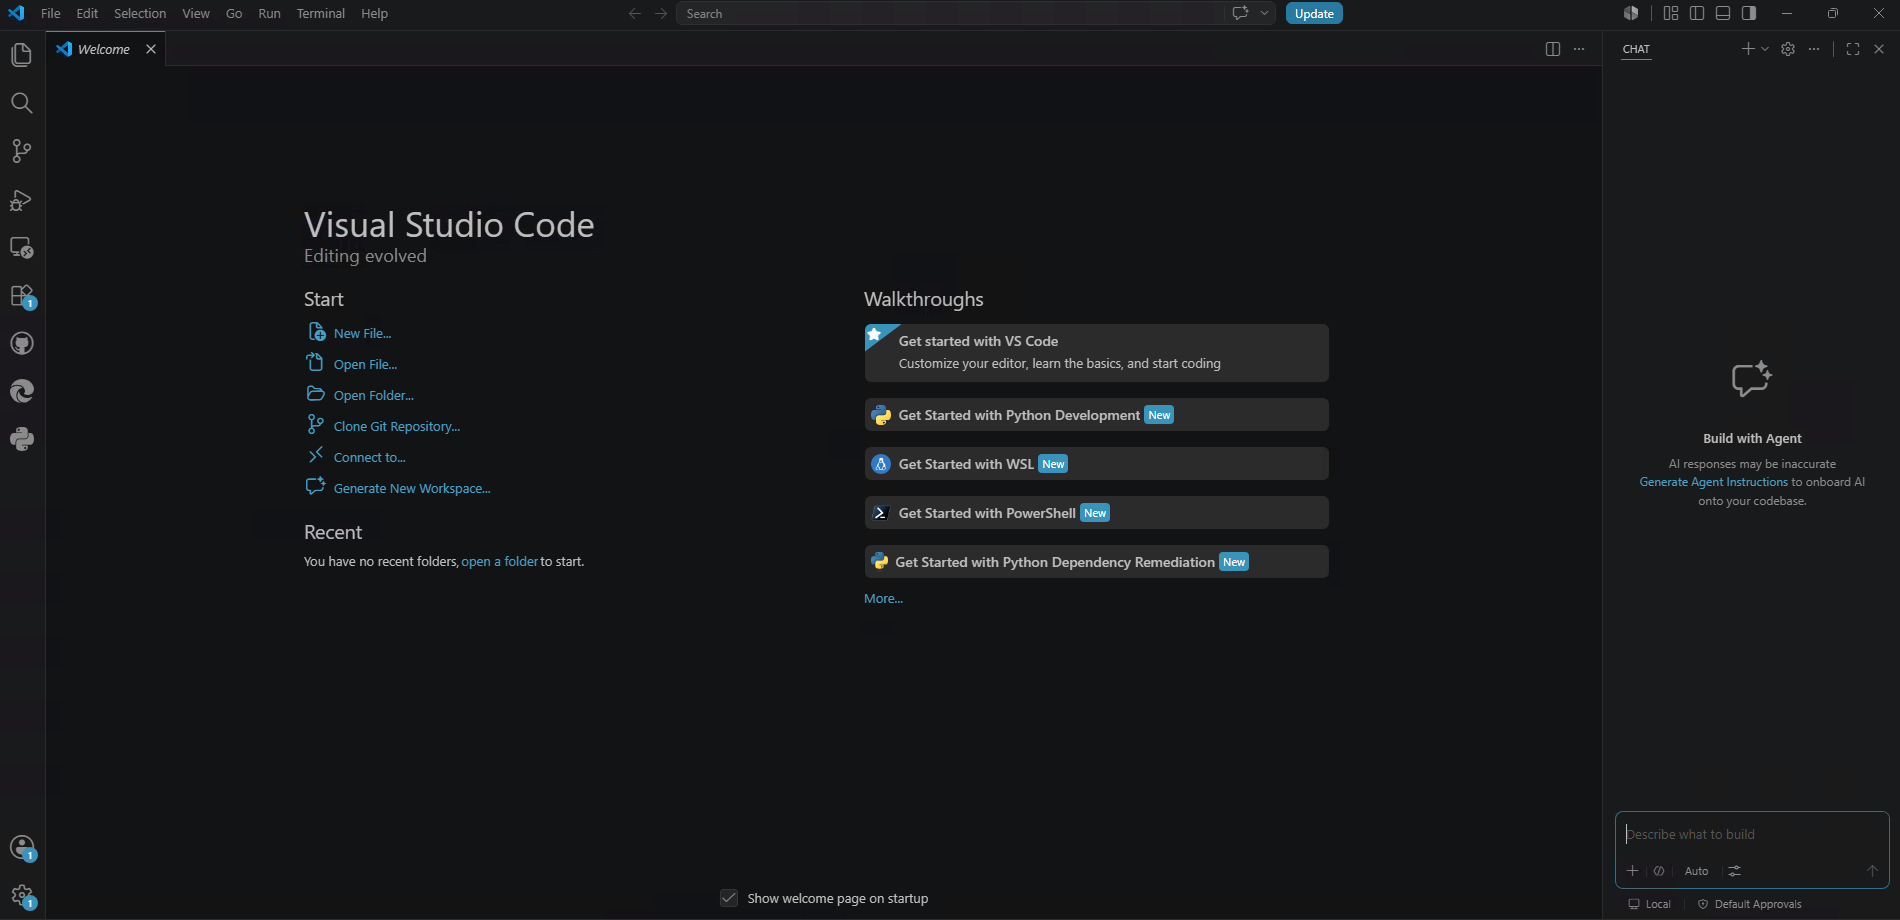The width and height of the screenshot is (1900, 920).
Task: Open the Terminal menu
Action: (x=321, y=14)
